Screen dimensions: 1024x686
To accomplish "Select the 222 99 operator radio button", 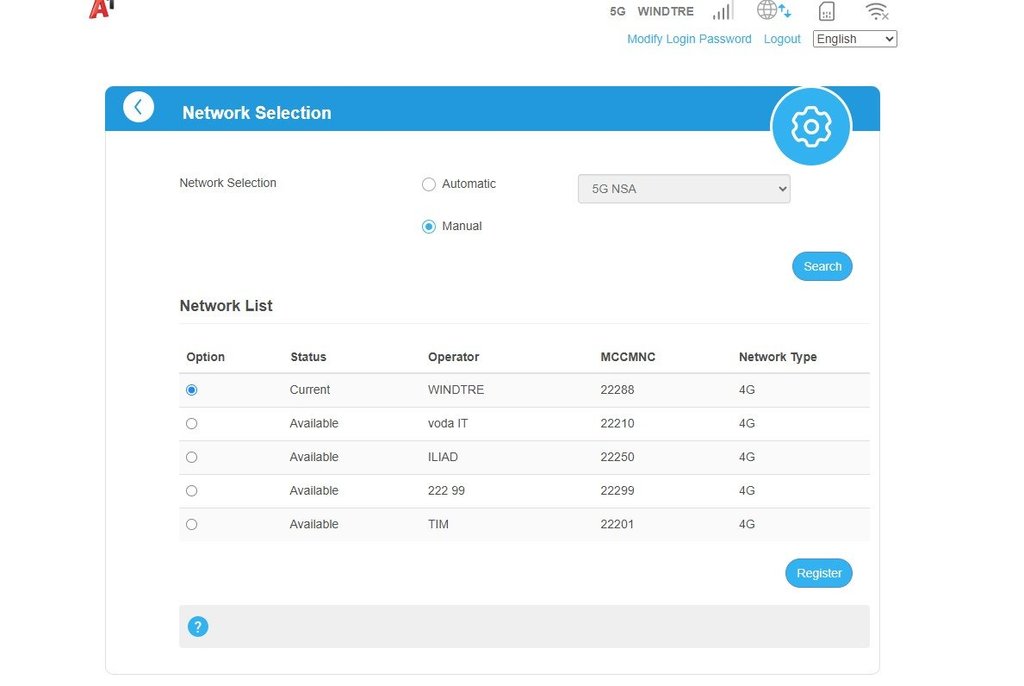I will [192, 491].
